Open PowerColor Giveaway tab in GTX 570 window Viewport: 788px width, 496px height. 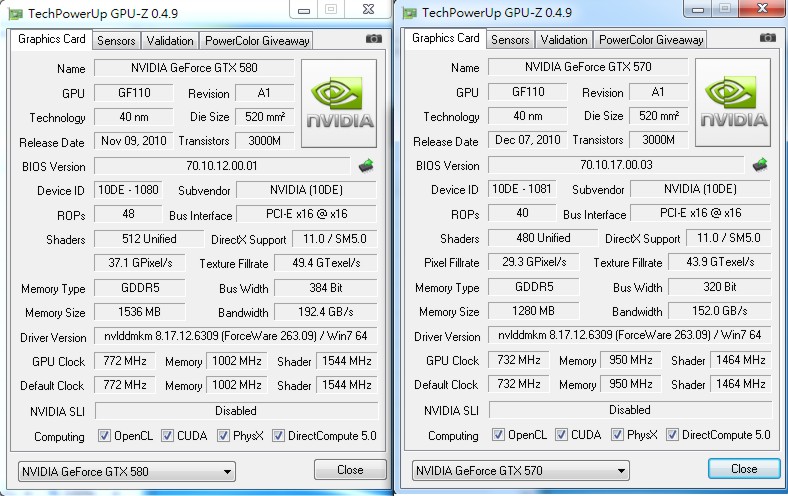[651, 40]
